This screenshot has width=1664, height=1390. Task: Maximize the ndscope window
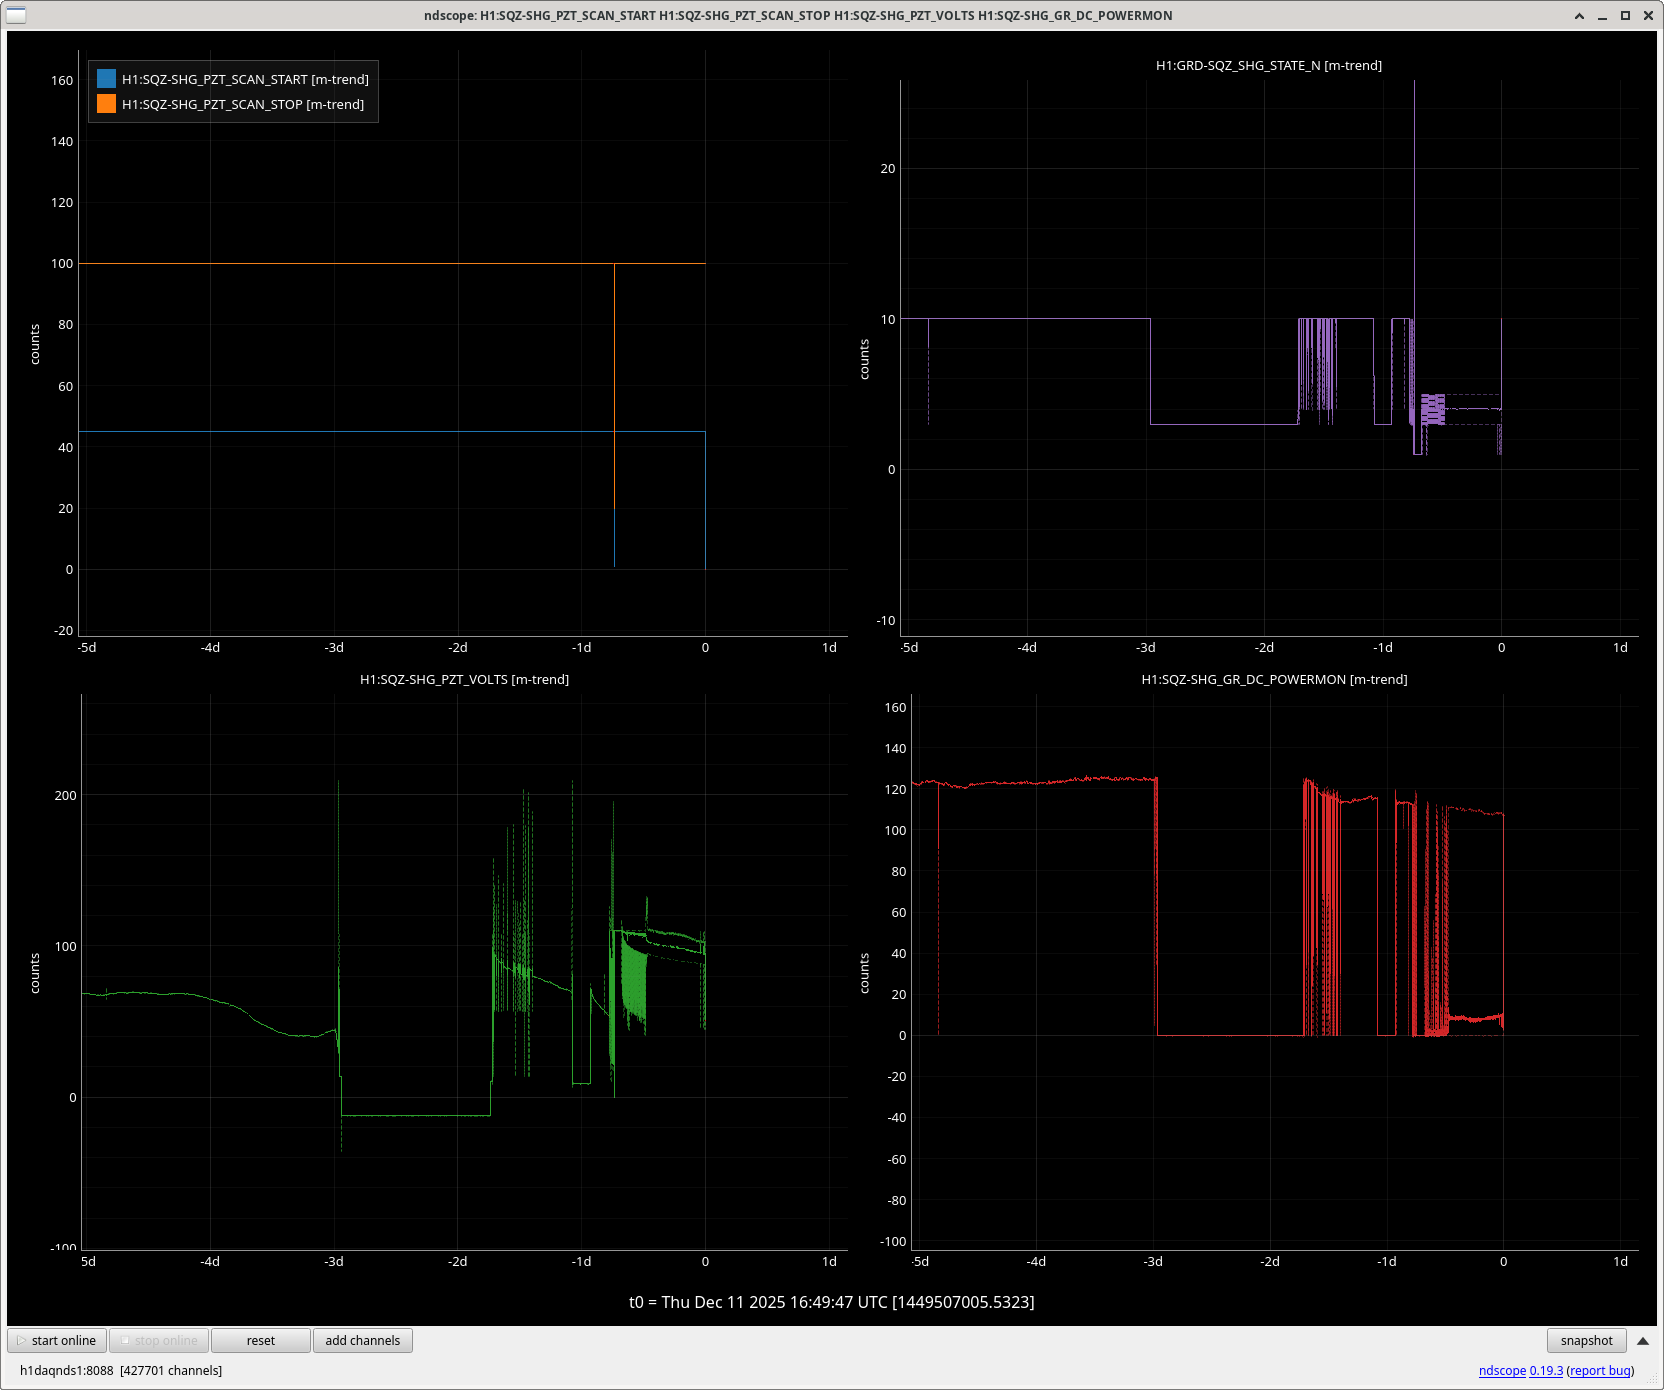coord(1625,15)
